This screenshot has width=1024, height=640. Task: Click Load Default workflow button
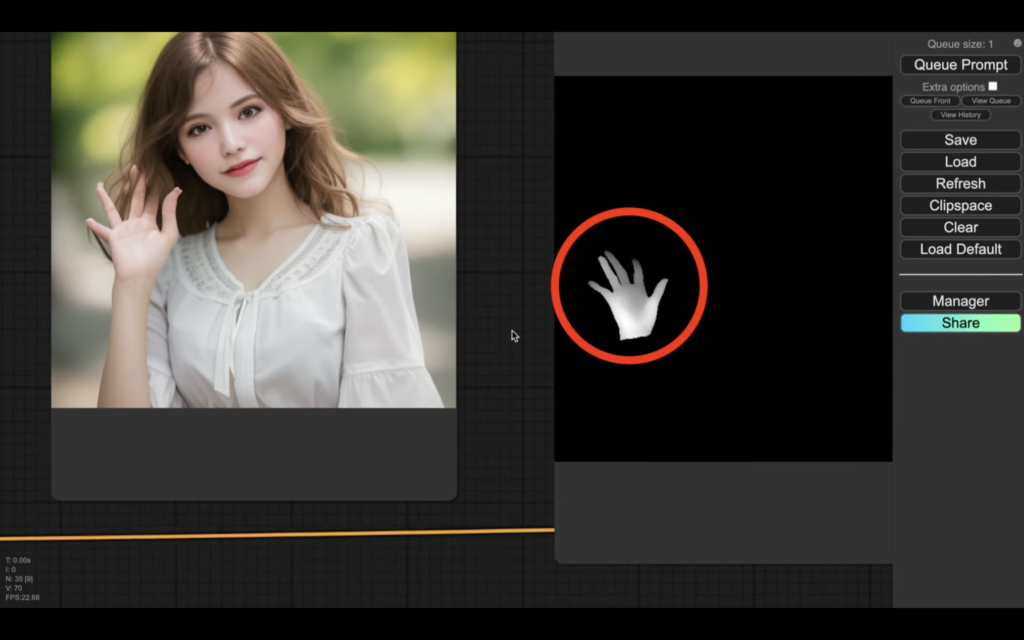(960, 250)
